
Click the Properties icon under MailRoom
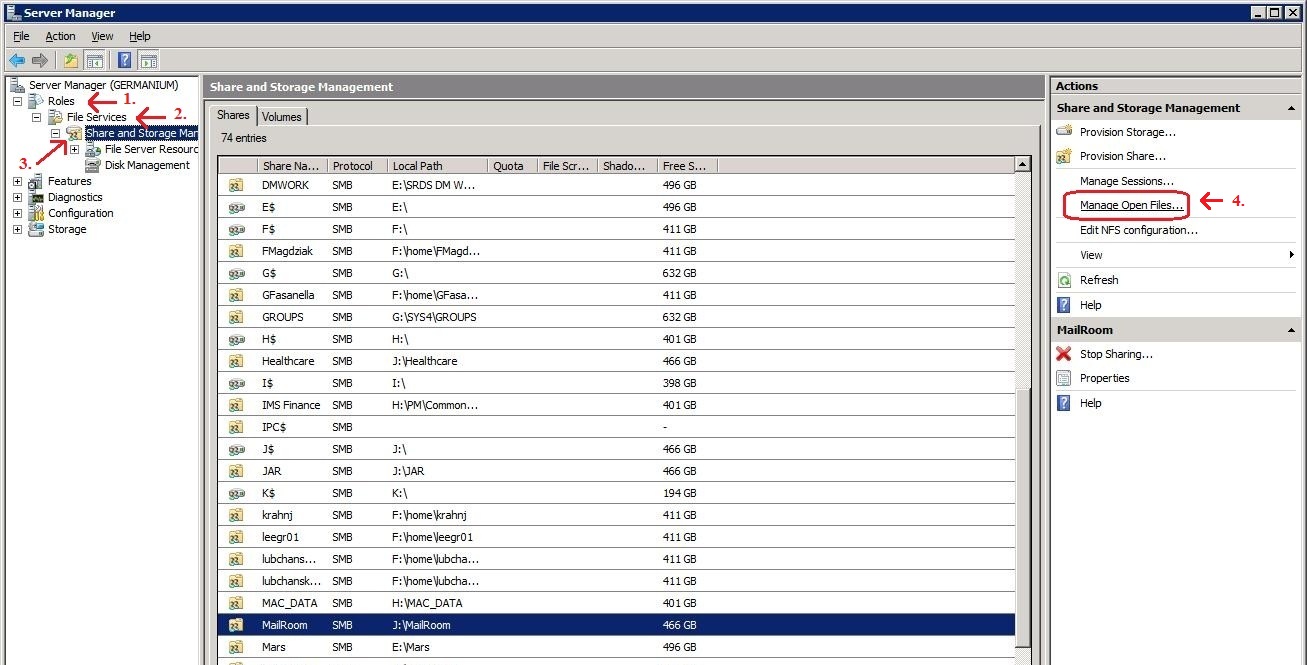point(1064,378)
